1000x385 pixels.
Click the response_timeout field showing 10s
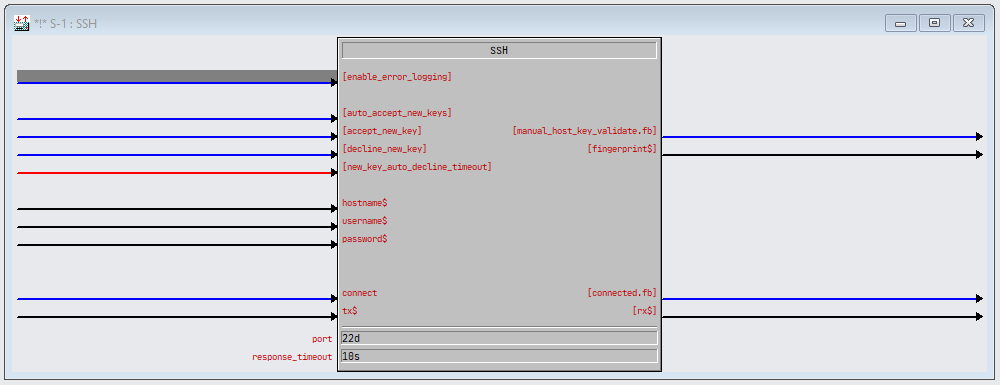tap(499, 356)
